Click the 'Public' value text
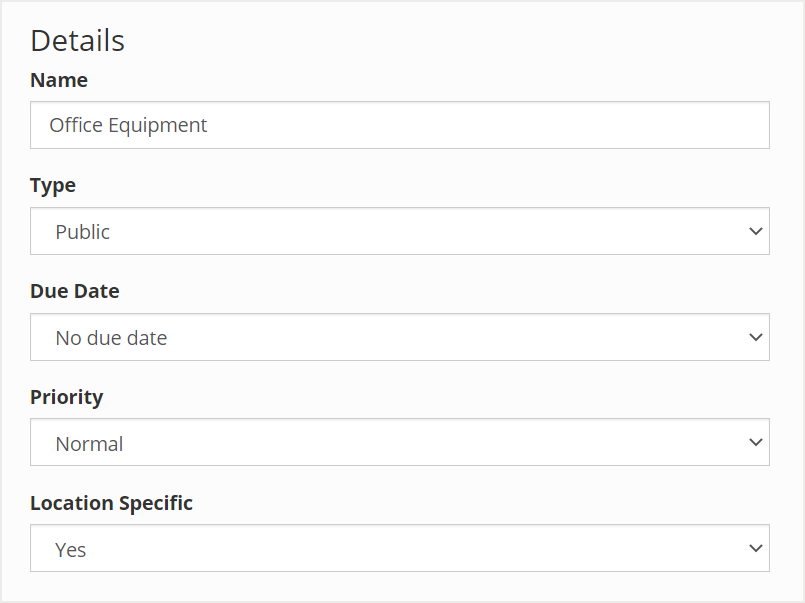This screenshot has width=805, height=603. [83, 232]
